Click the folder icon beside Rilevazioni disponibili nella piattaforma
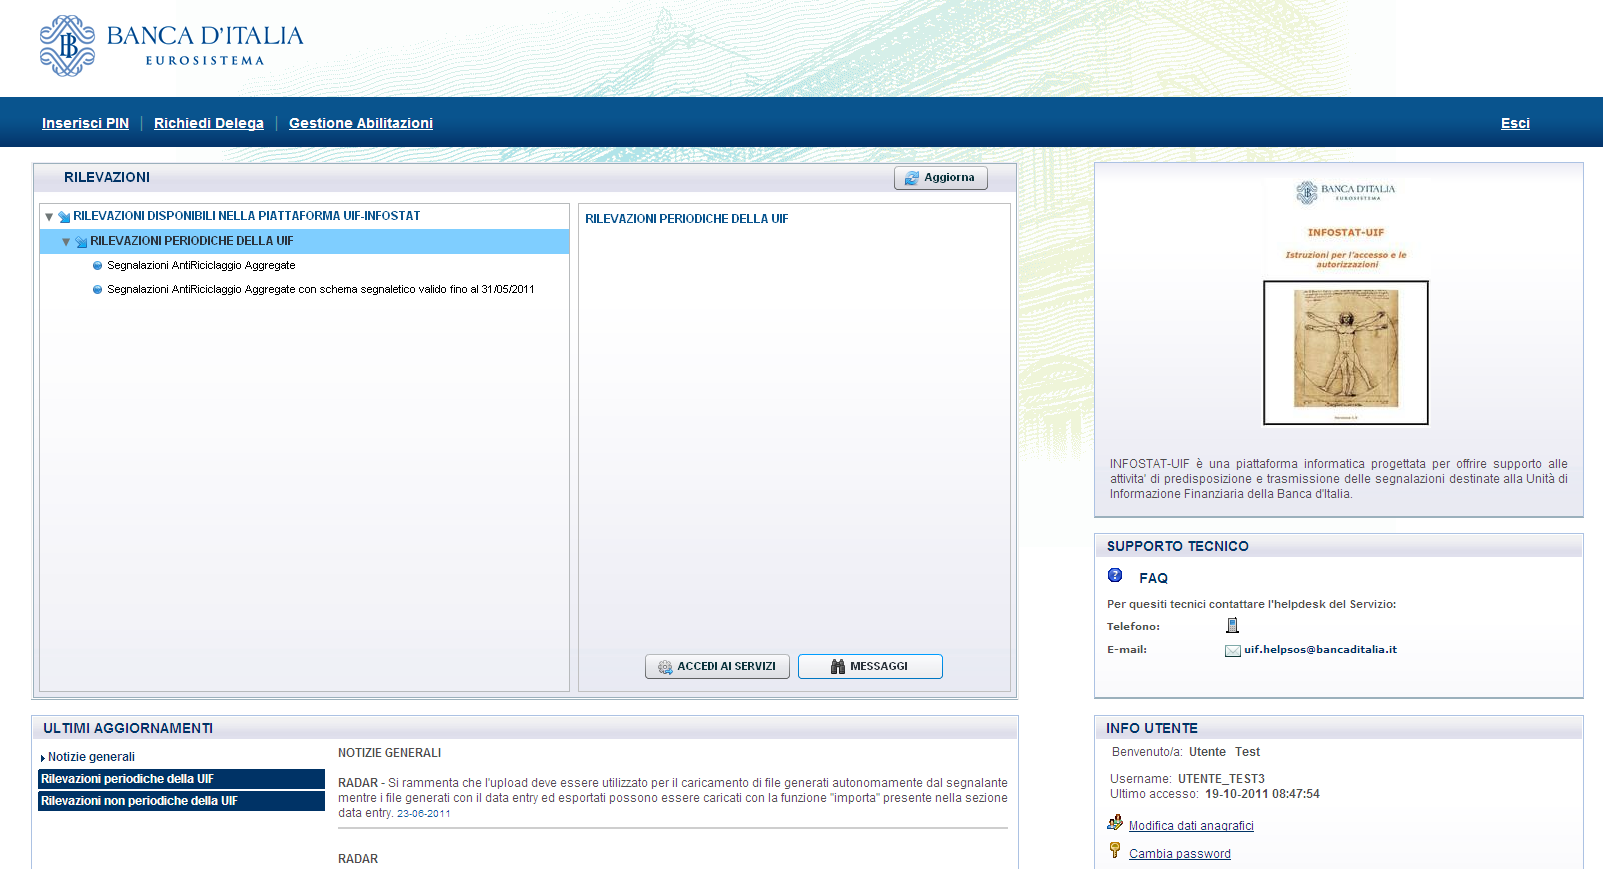Image resolution: width=1603 pixels, height=869 pixels. (64, 216)
